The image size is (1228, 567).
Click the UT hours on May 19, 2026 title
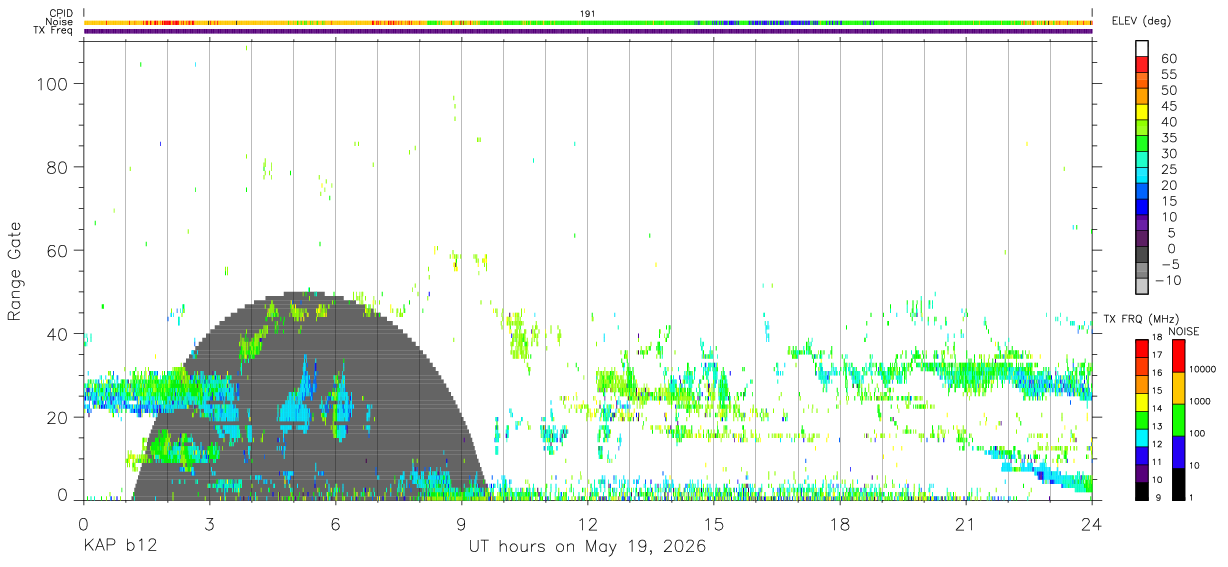(588, 547)
